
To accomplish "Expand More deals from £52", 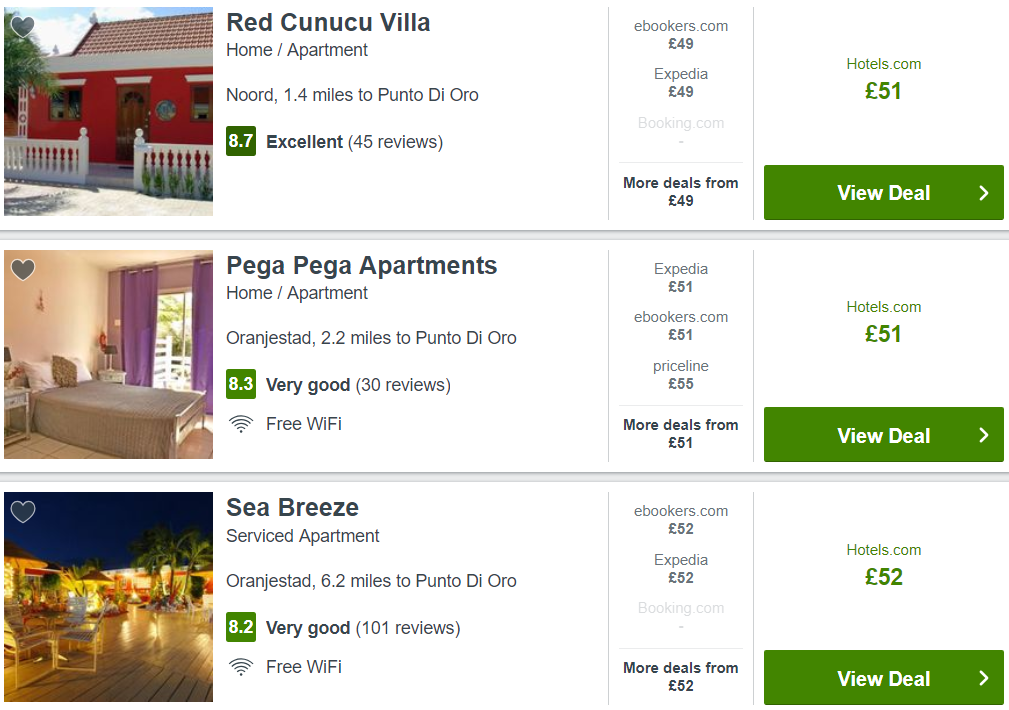I will pyautogui.click(x=681, y=677).
